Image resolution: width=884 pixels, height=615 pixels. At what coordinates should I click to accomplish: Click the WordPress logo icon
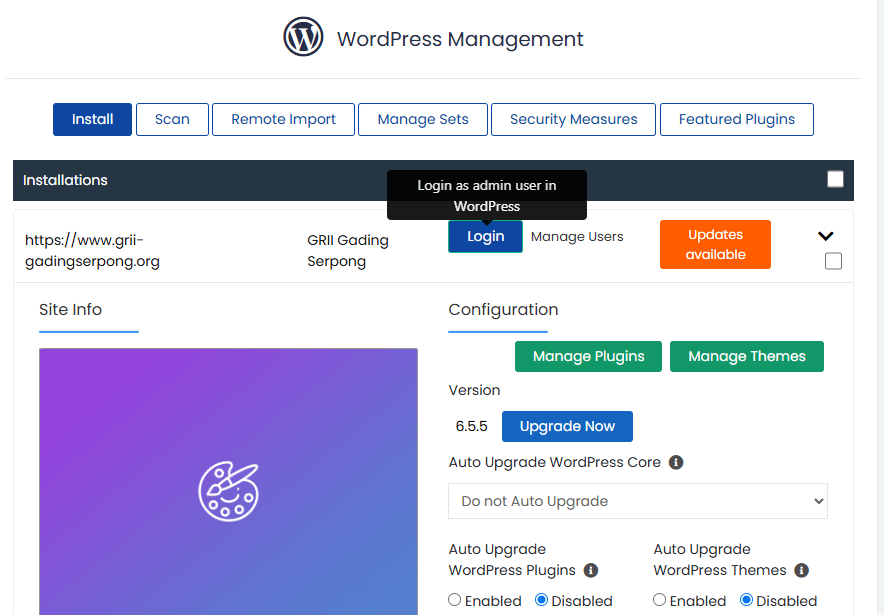pyautogui.click(x=303, y=37)
